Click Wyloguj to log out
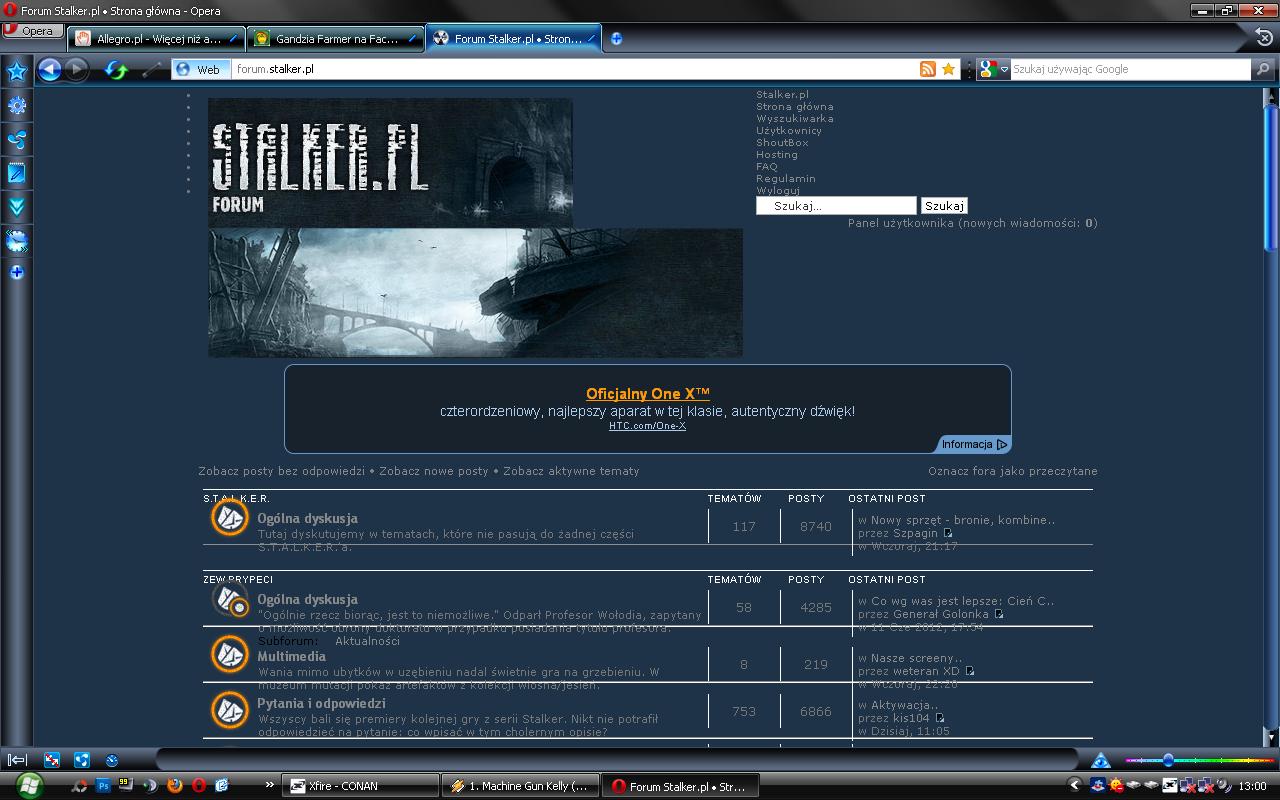This screenshot has height=800, width=1280. coord(778,190)
